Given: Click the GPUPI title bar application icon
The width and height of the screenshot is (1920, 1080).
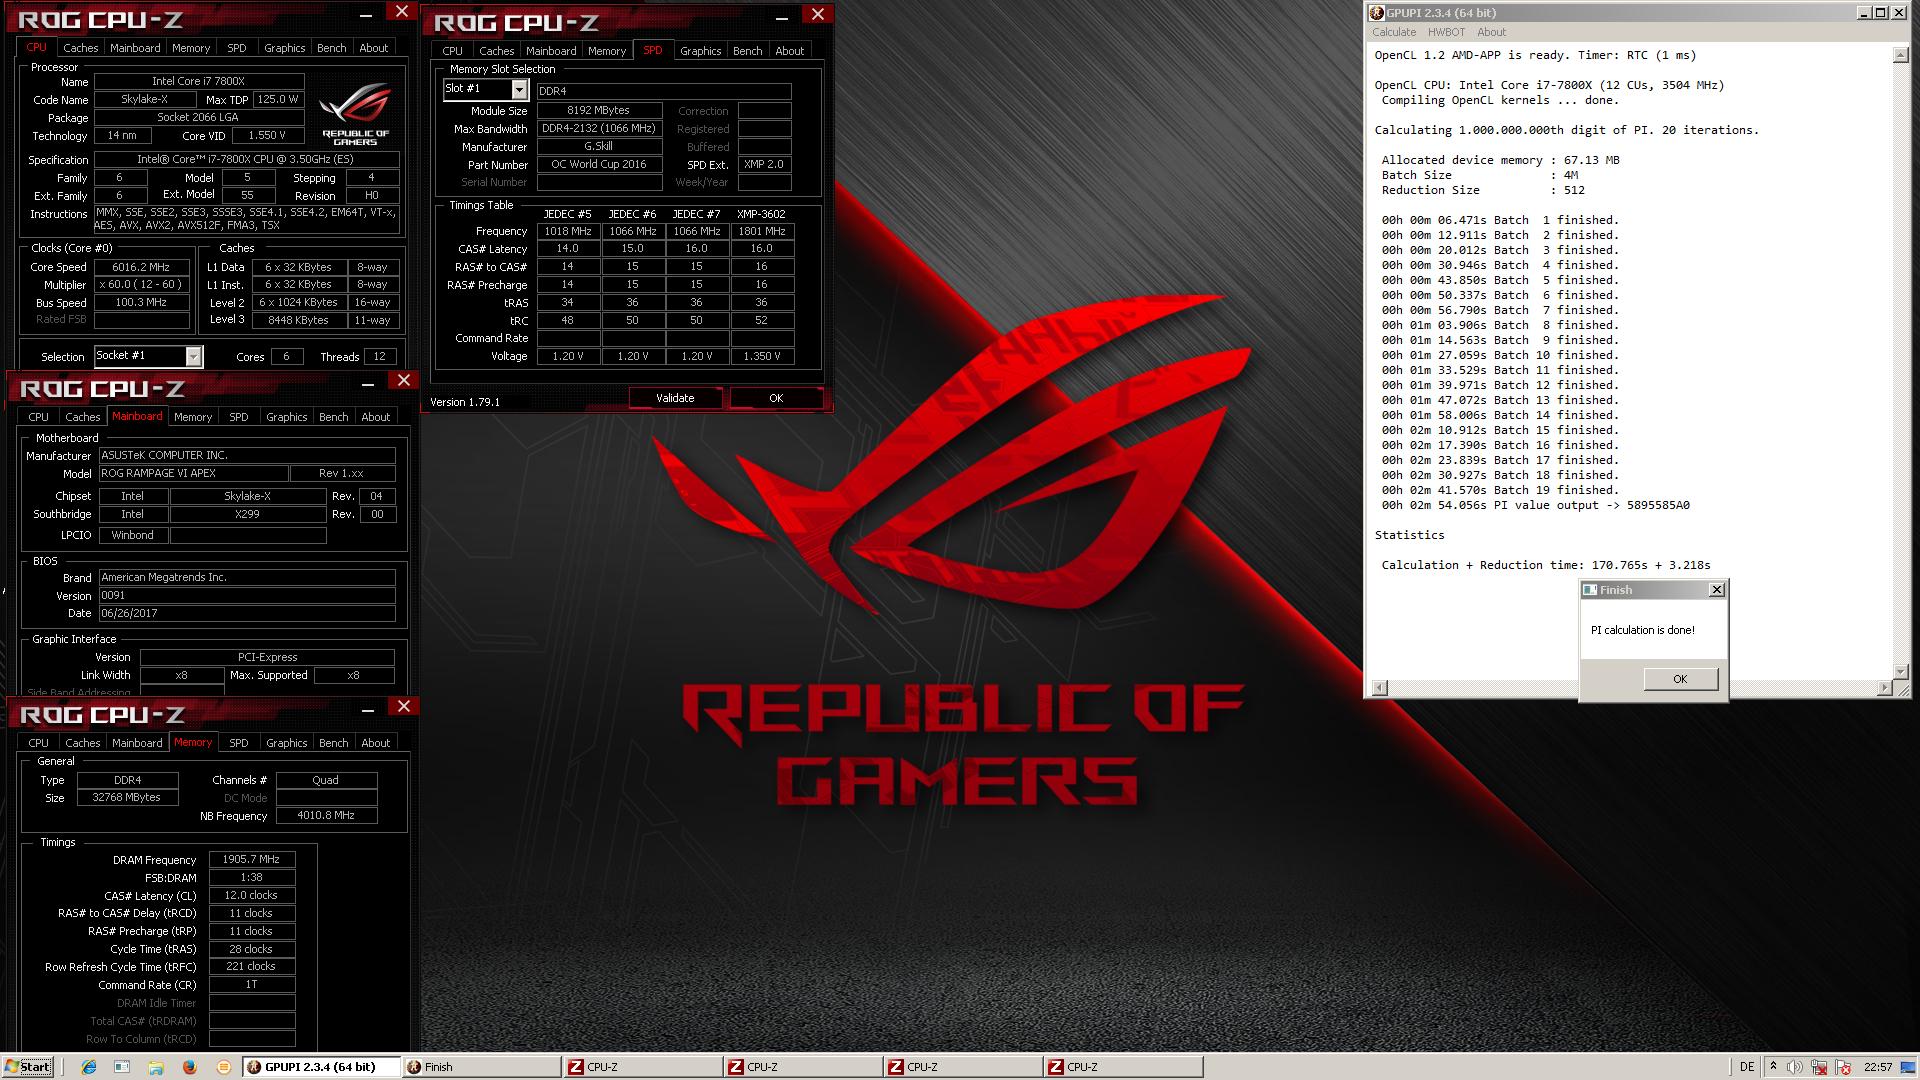Looking at the screenshot, I should click(x=1377, y=13).
